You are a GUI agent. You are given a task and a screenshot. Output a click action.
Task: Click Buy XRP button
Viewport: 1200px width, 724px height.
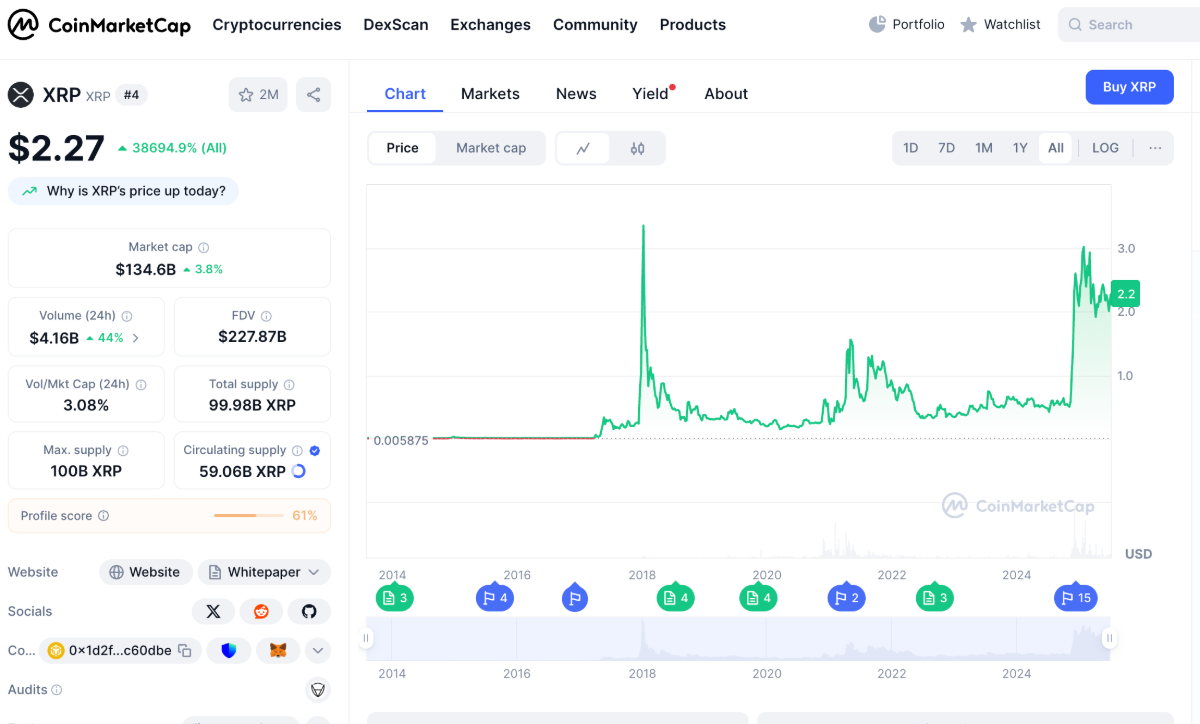tap(1130, 87)
